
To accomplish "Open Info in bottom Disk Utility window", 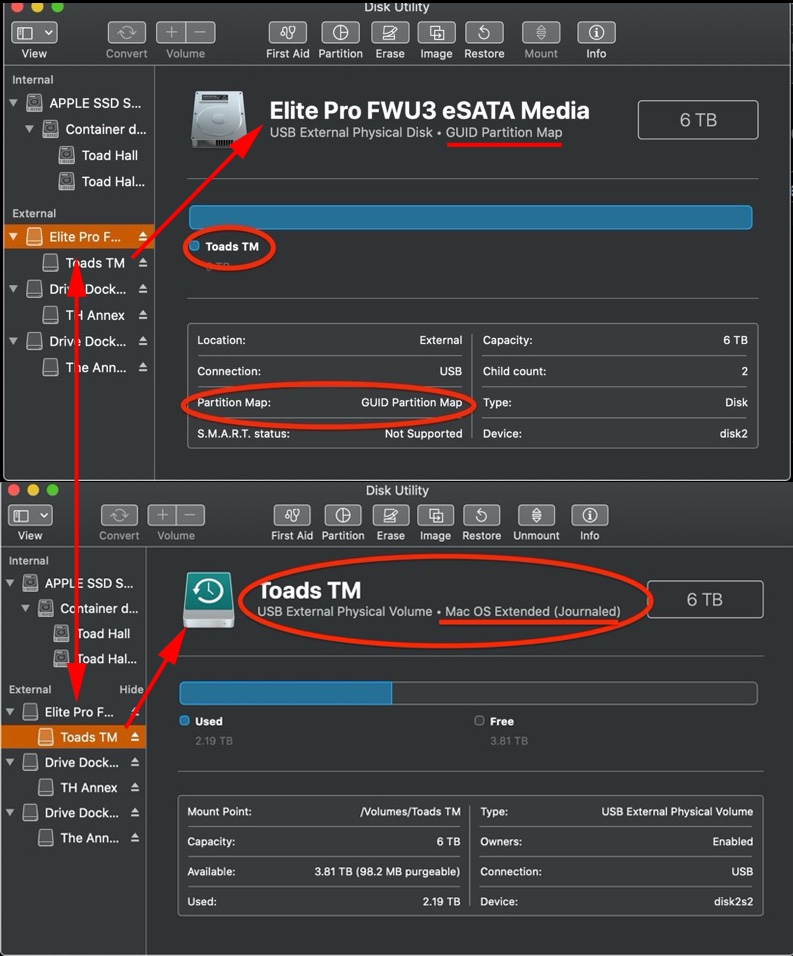I will [x=589, y=515].
